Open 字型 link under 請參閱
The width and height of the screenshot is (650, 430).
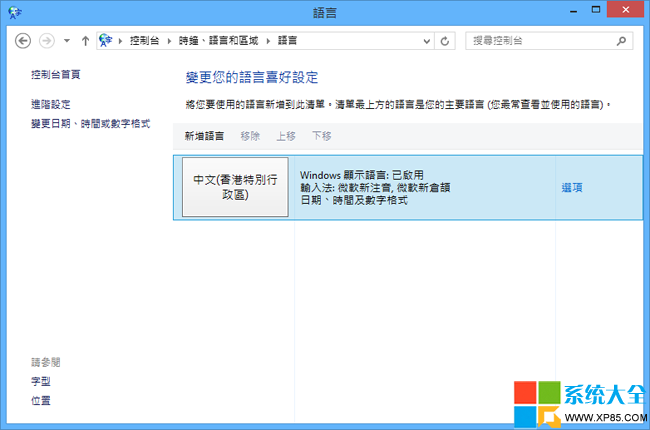(41, 381)
